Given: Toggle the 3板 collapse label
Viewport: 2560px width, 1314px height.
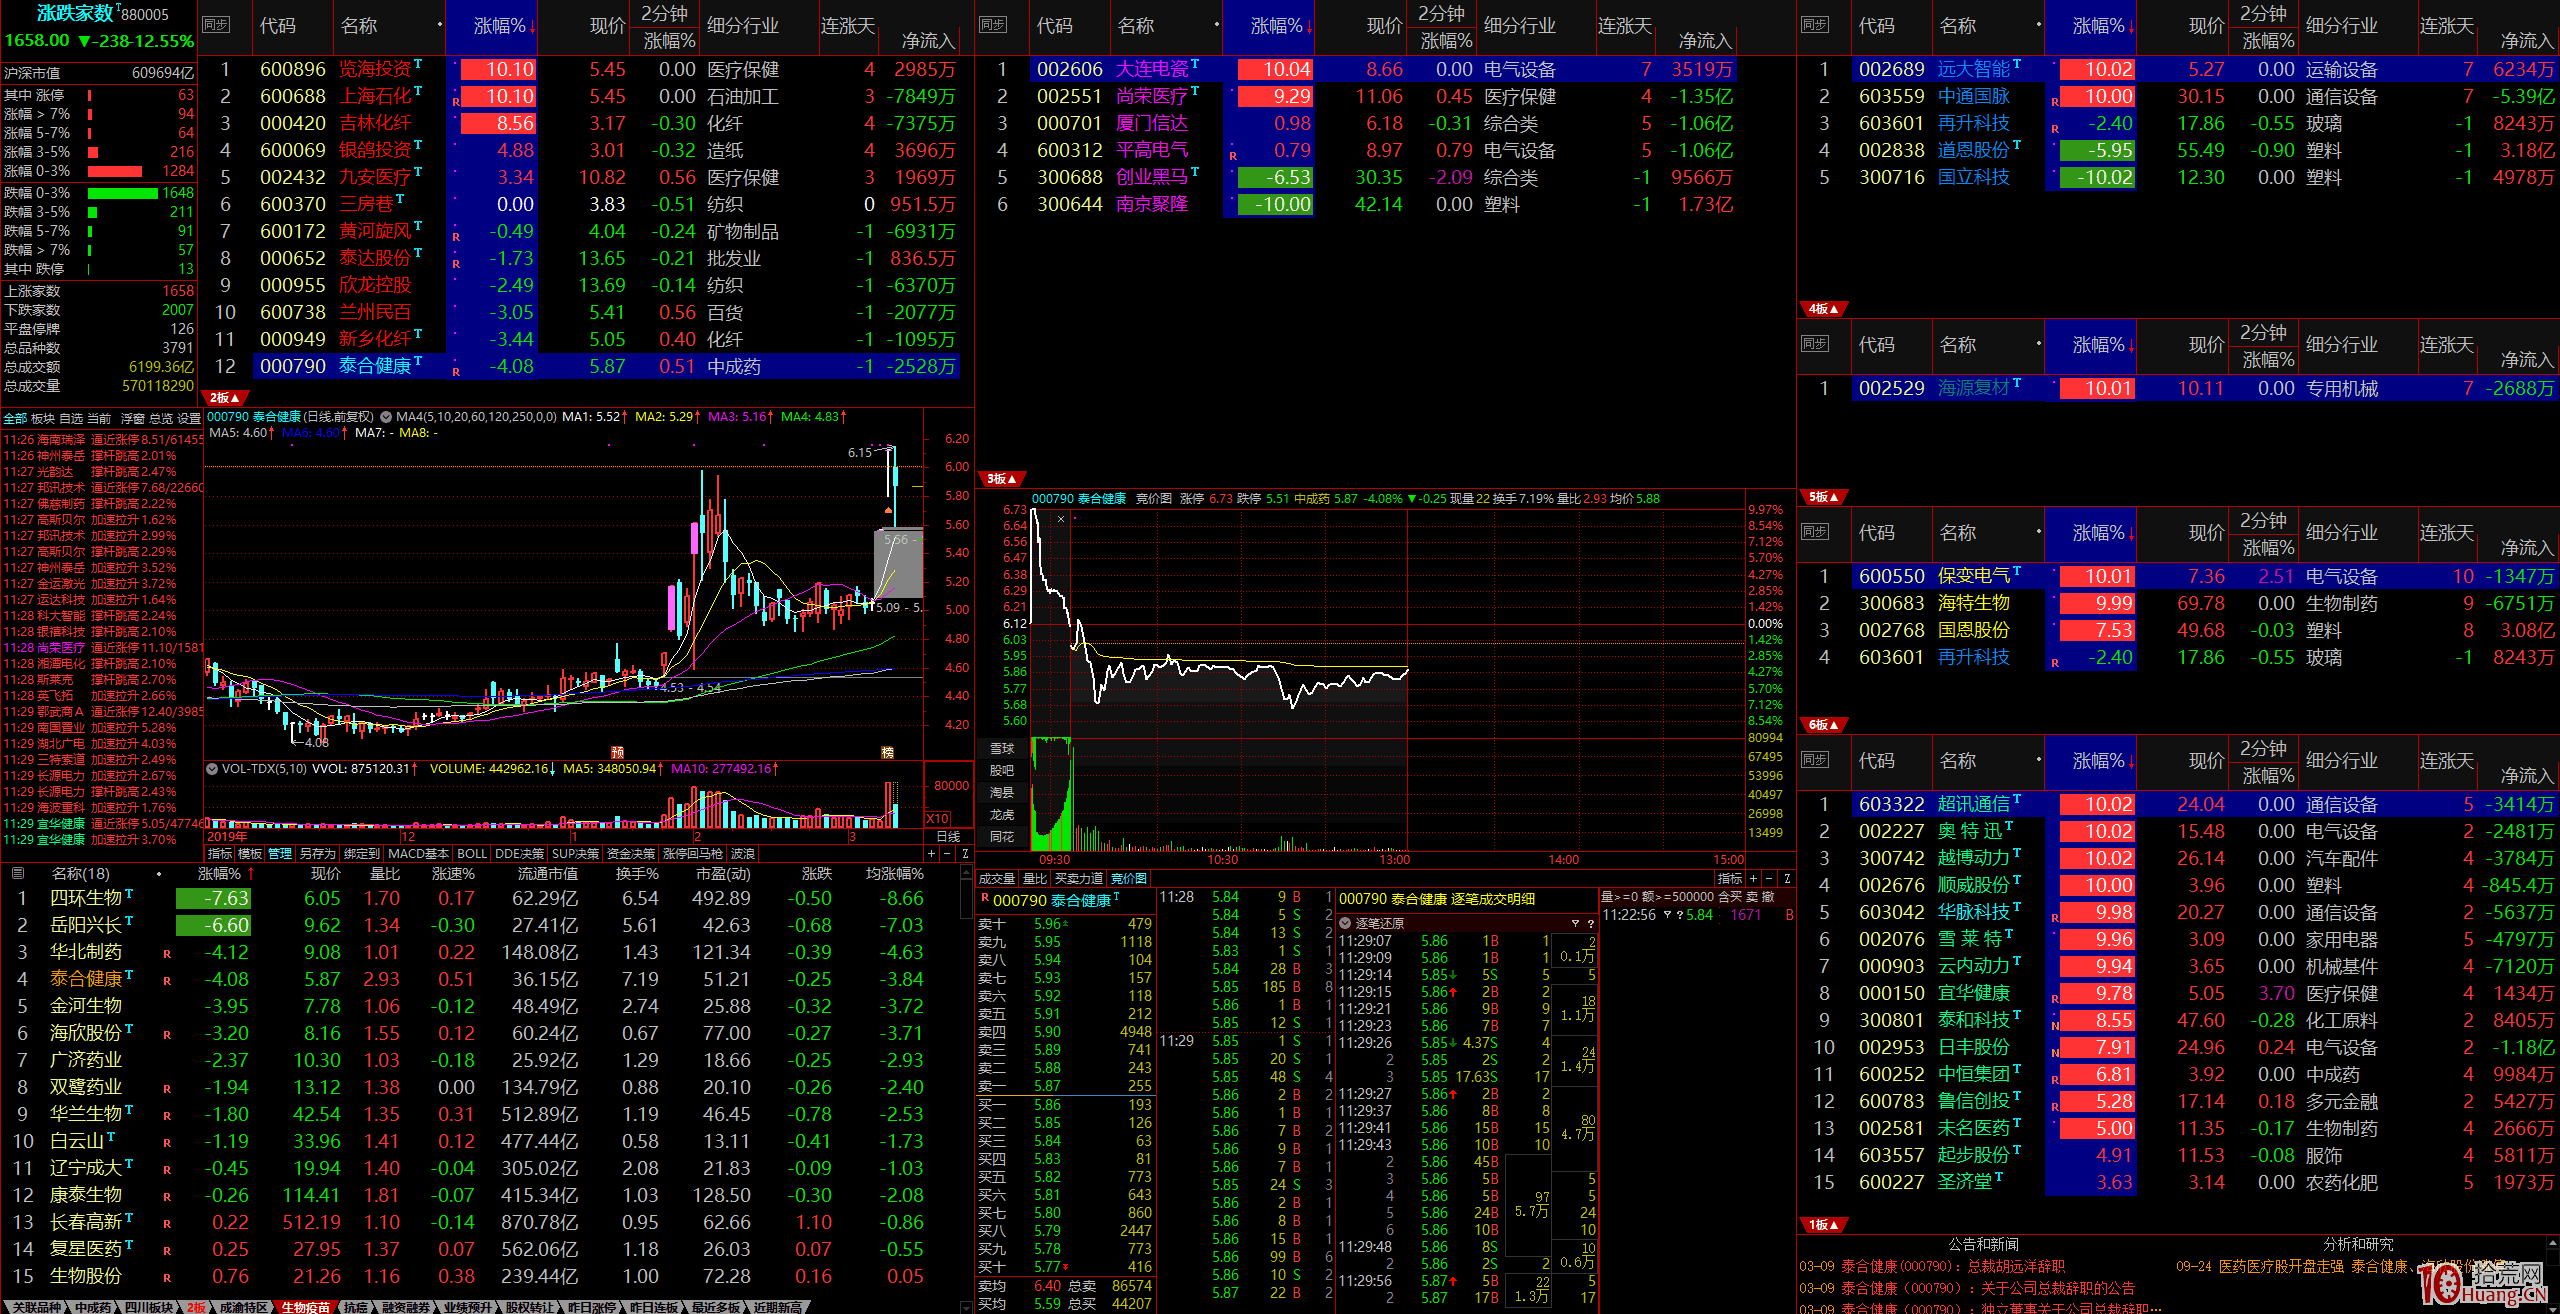Looking at the screenshot, I should [1001, 479].
